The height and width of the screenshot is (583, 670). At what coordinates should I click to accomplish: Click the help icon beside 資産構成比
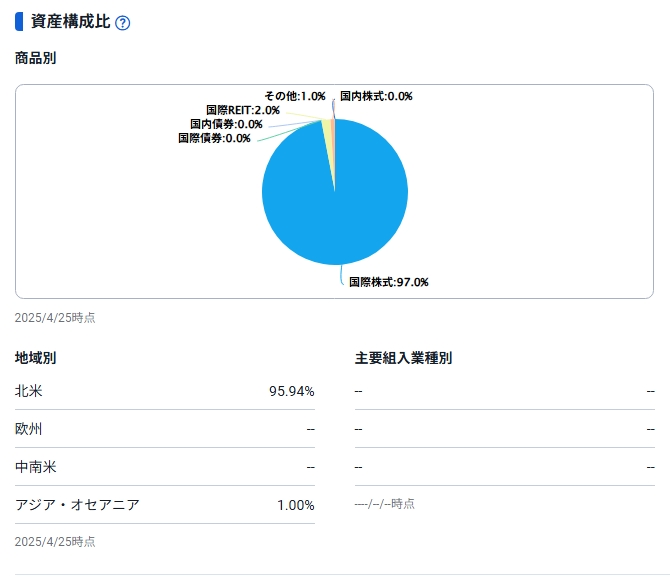point(123,23)
